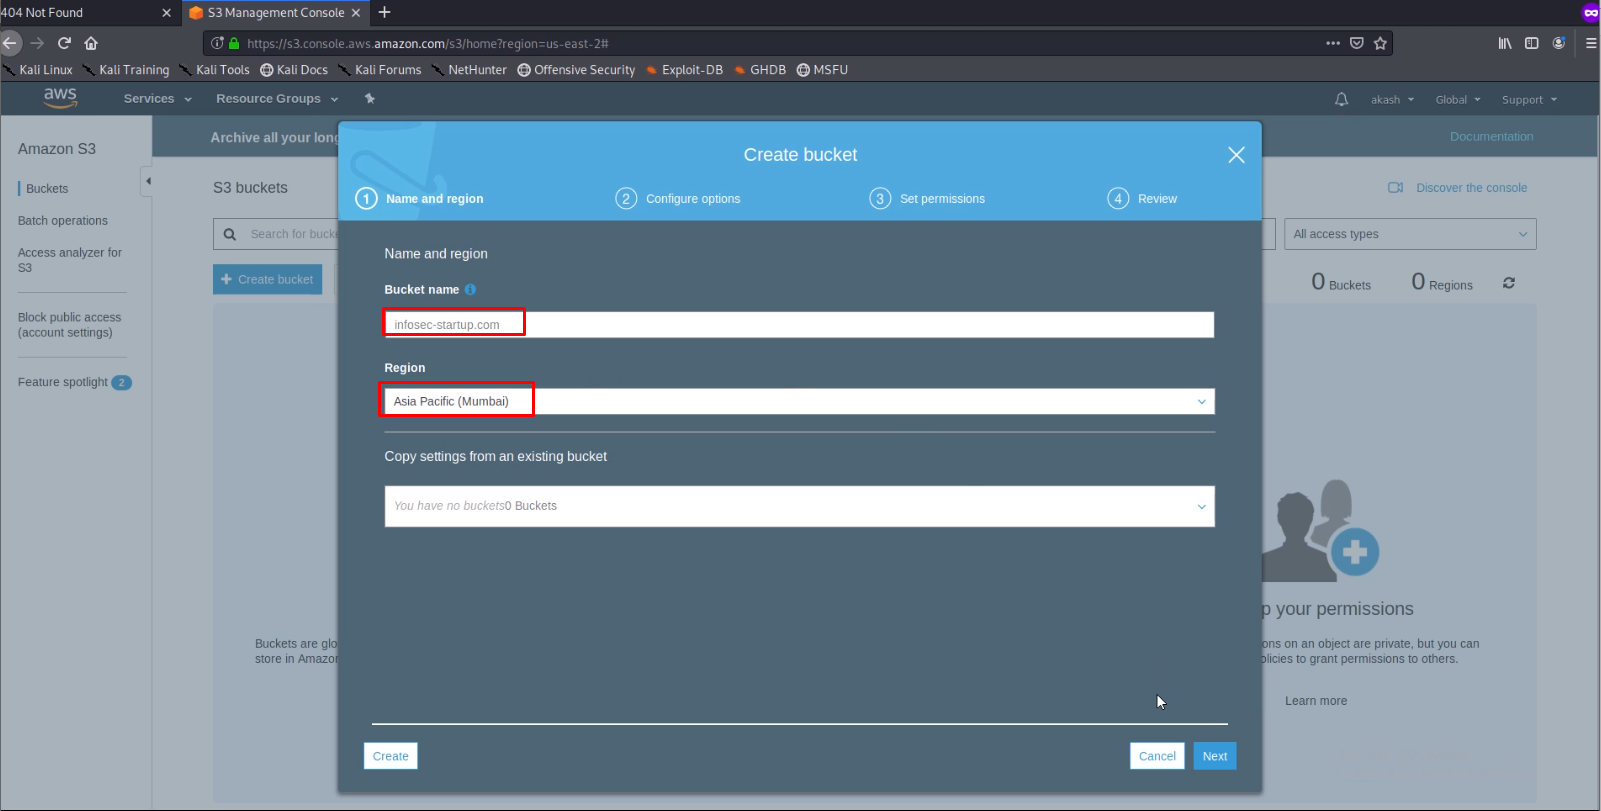Open the Kali Forums bookmark

click(x=380, y=70)
